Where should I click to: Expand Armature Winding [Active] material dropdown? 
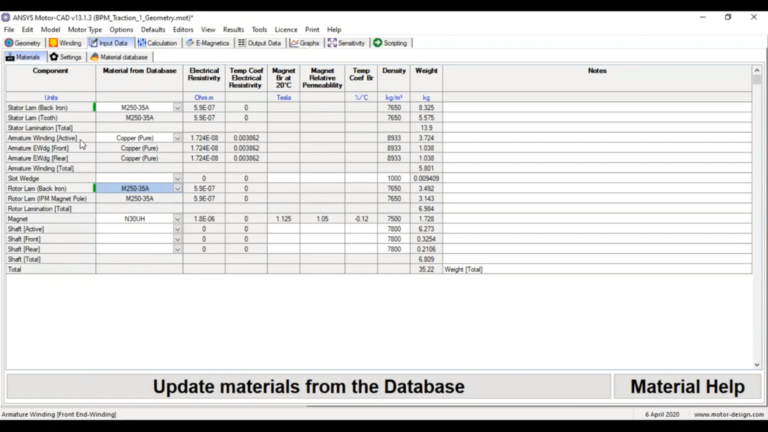pos(177,138)
